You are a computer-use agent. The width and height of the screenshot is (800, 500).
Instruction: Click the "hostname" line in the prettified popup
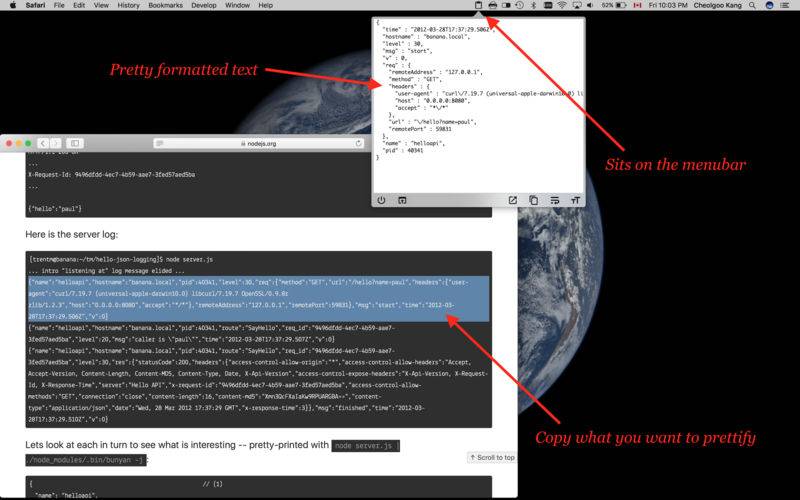pos(426,37)
